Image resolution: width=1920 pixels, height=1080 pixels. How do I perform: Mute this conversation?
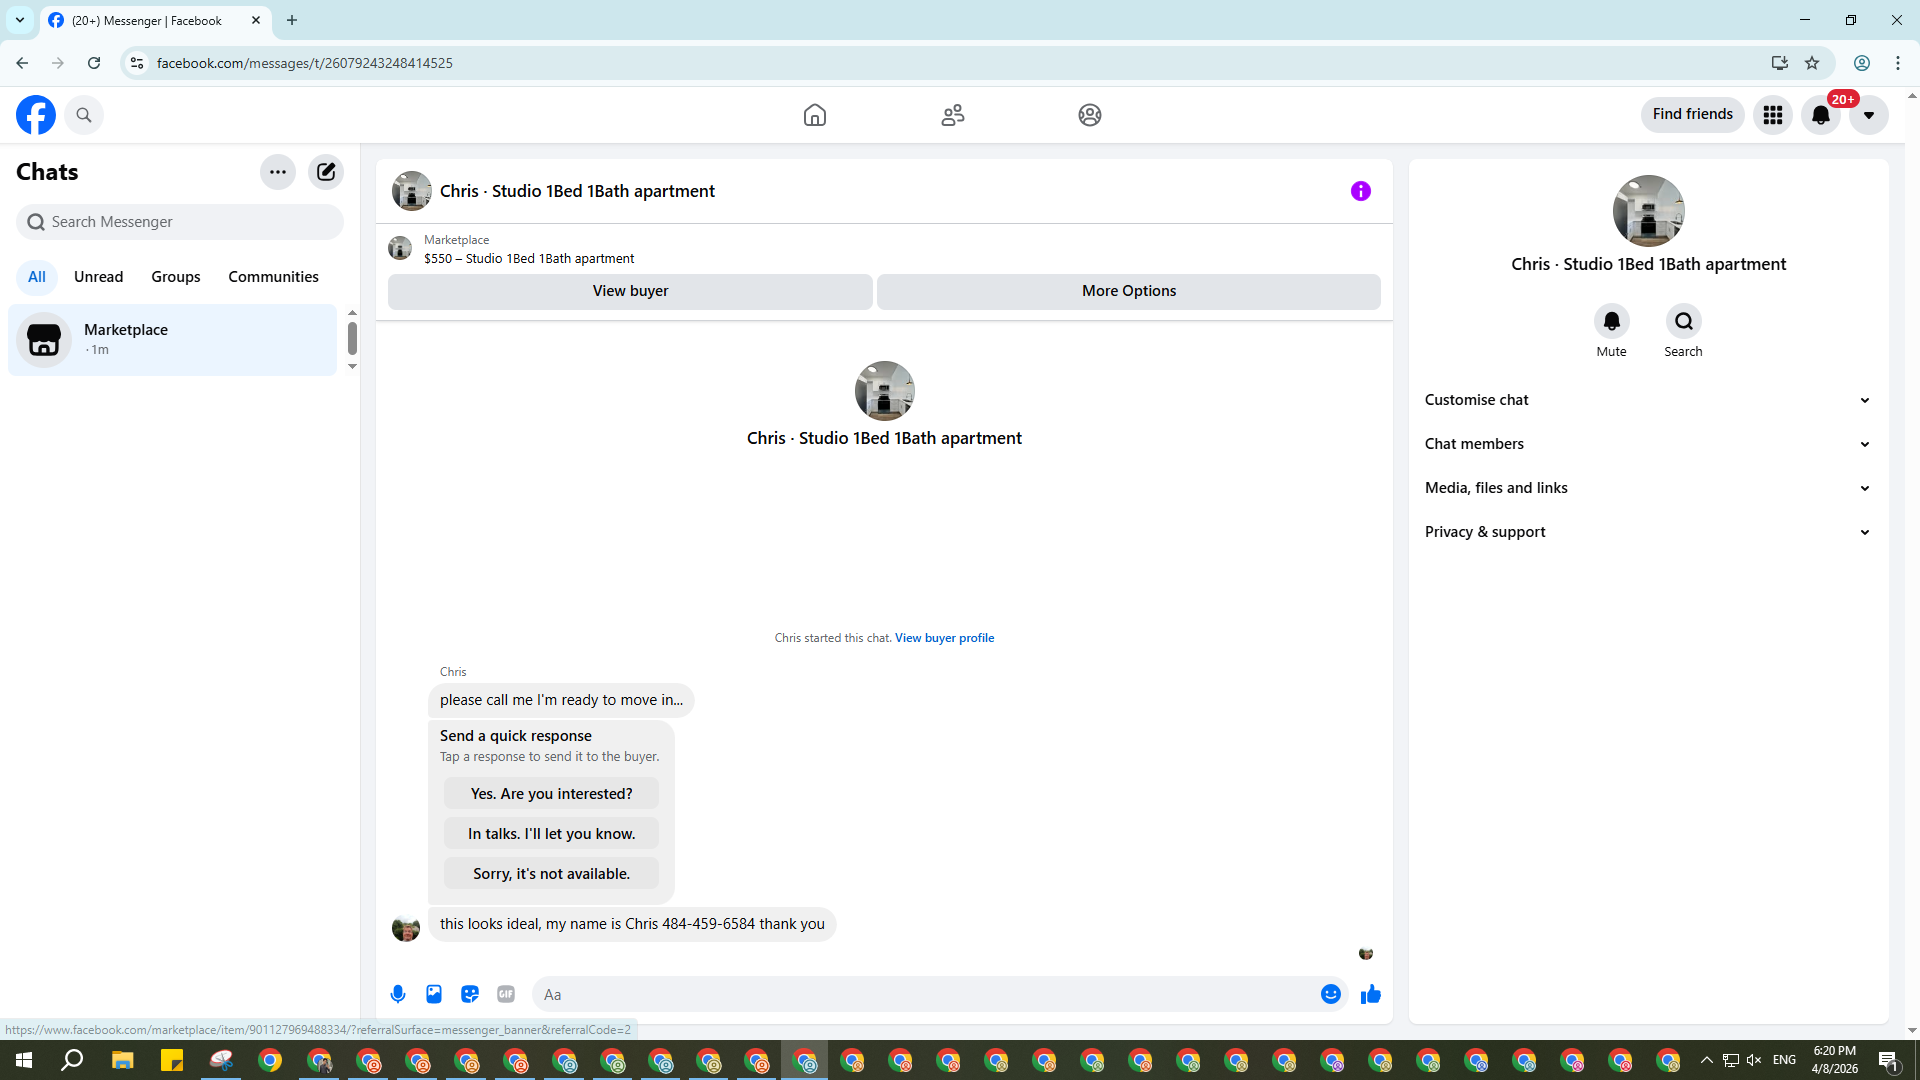pos(1611,322)
